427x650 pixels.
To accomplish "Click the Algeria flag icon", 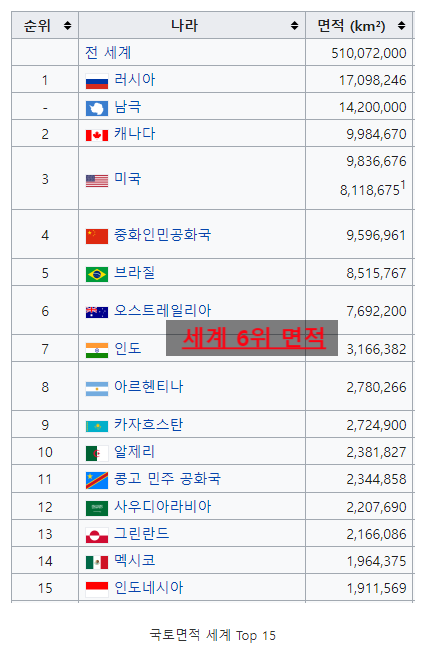I will (x=97, y=453).
